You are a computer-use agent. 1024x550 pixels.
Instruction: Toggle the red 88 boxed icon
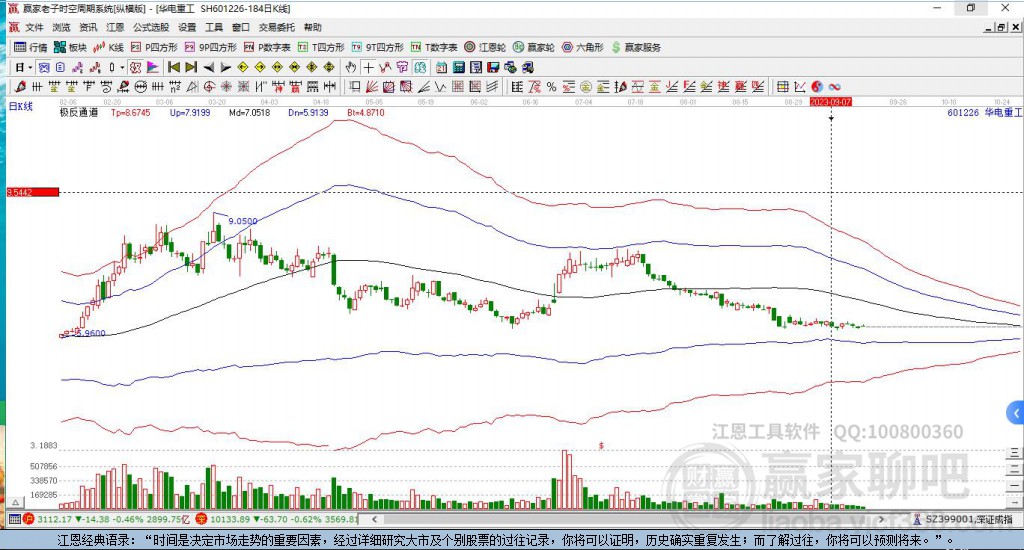pyautogui.click(x=135, y=67)
